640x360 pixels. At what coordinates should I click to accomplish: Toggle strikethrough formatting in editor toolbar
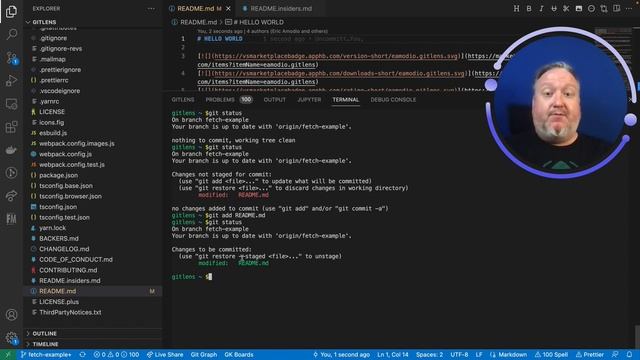[x=554, y=8]
